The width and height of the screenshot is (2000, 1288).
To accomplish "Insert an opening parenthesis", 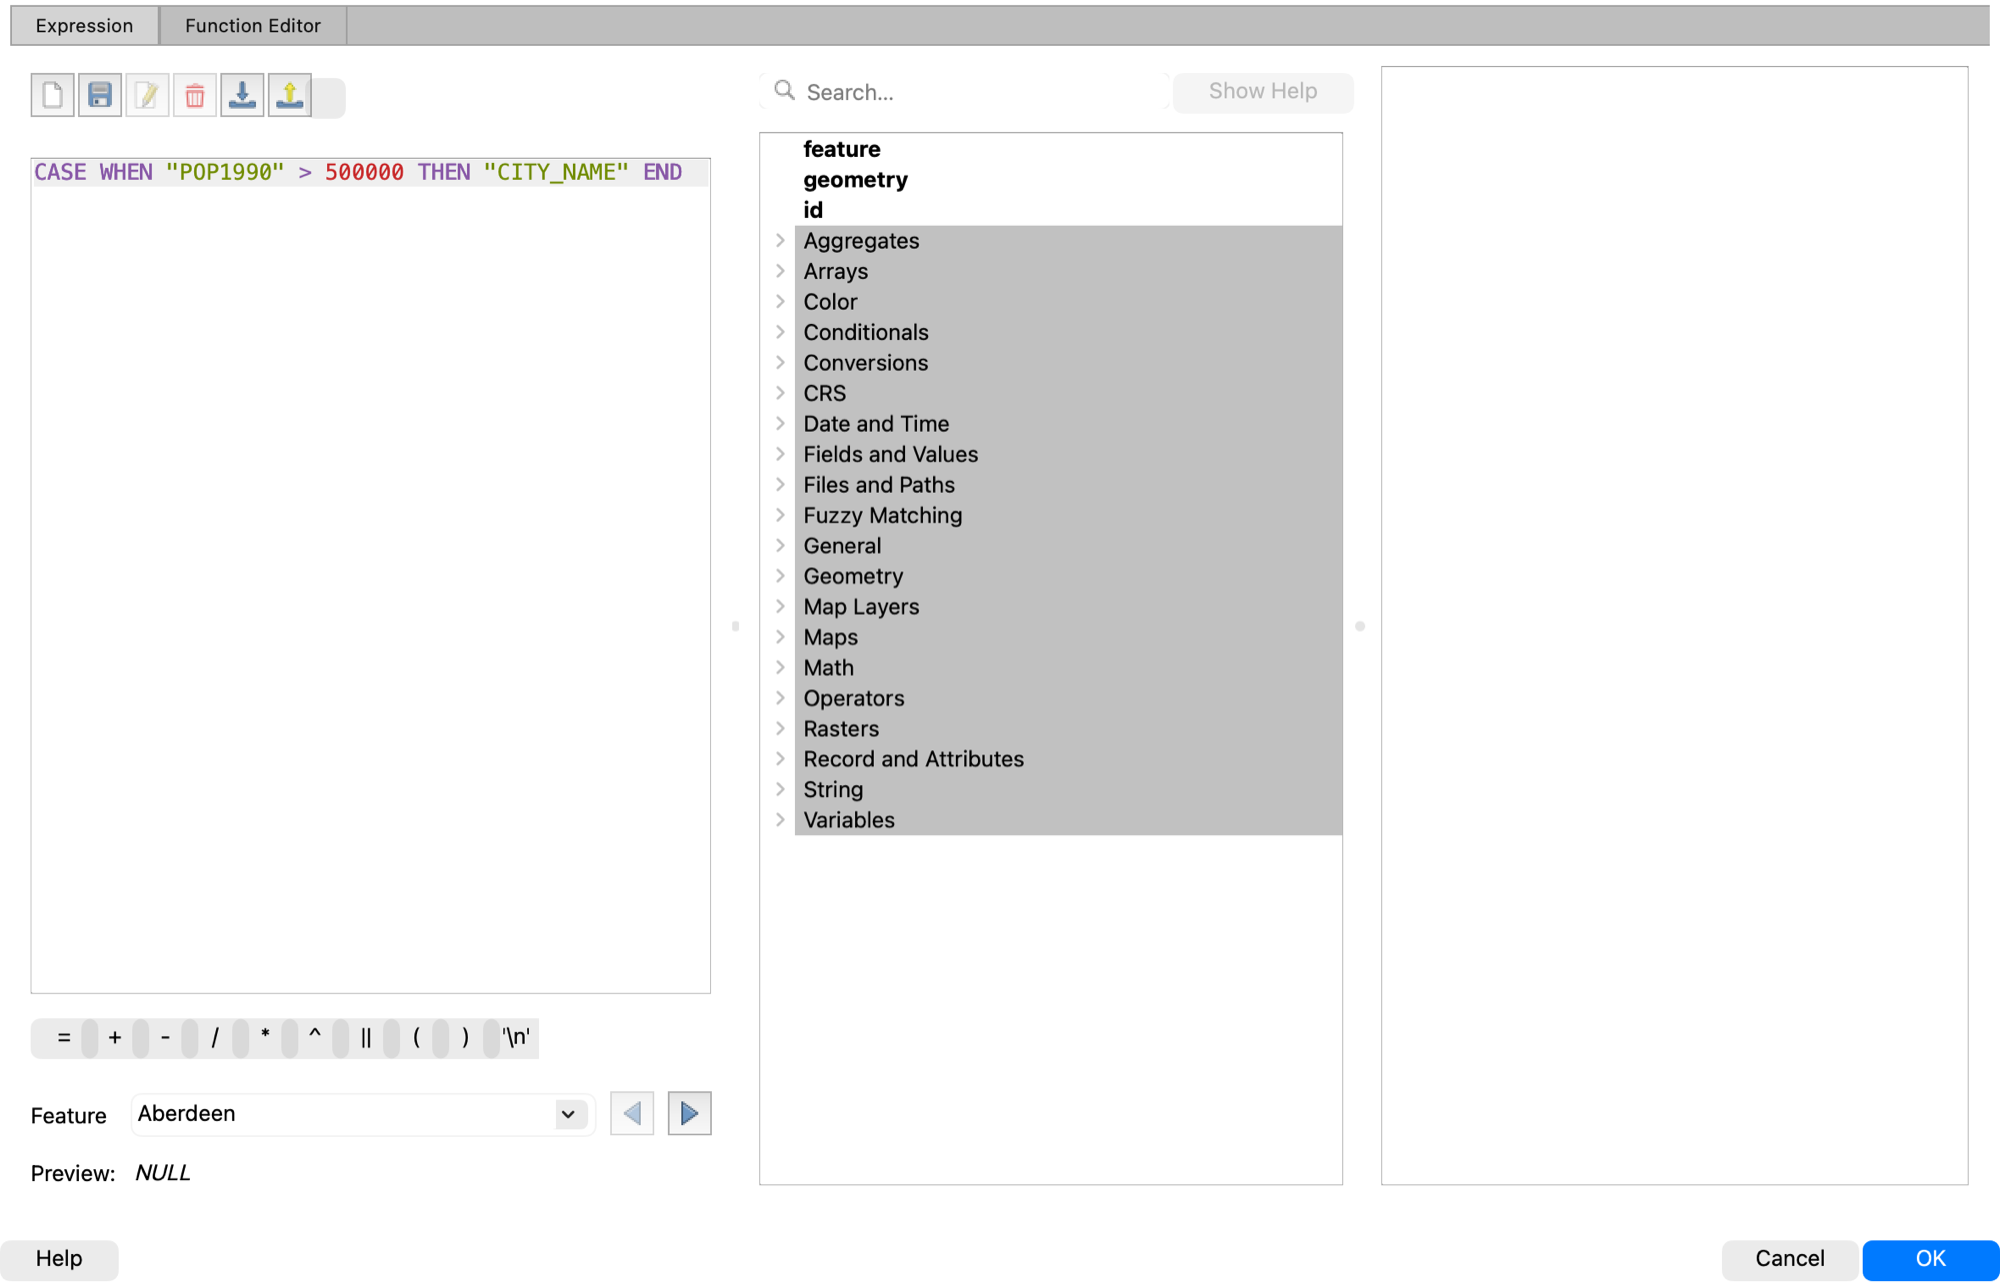I will [416, 1038].
